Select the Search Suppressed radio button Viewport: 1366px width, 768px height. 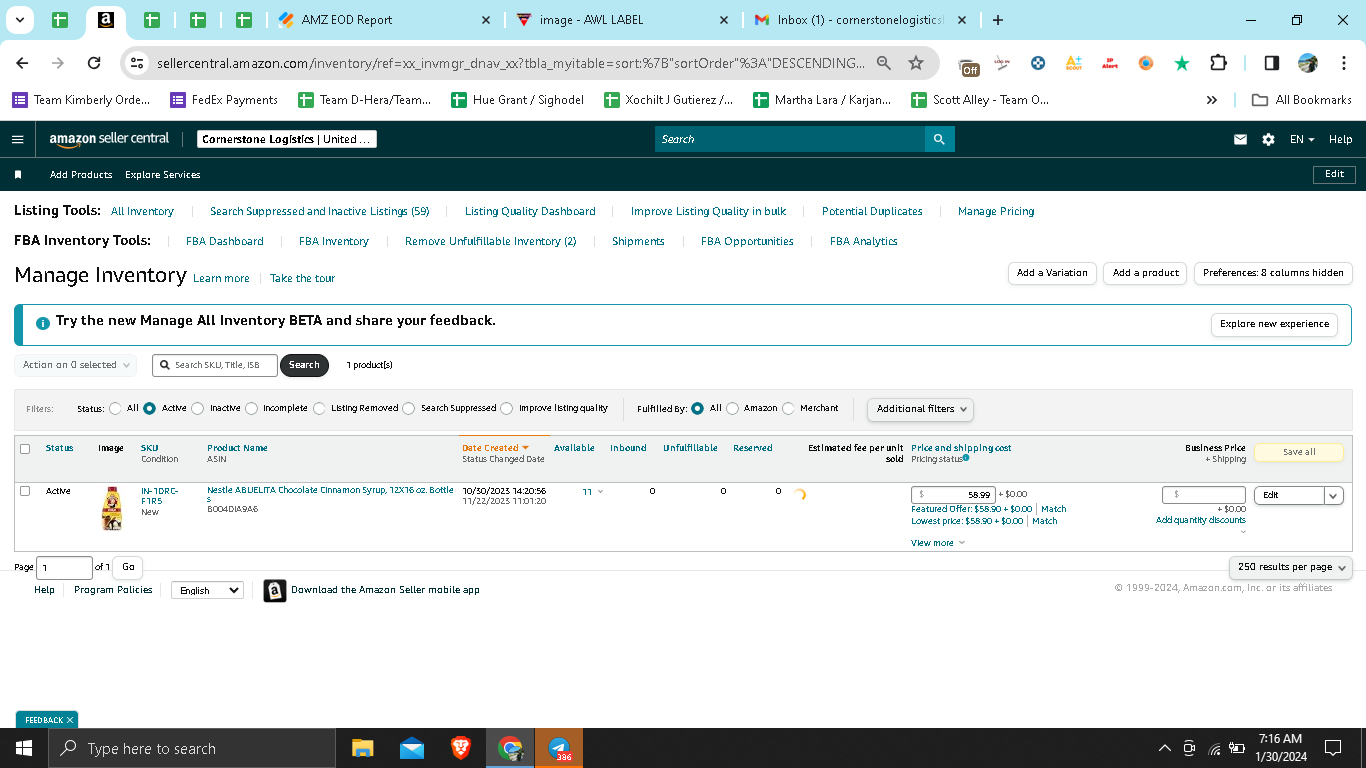408,408
